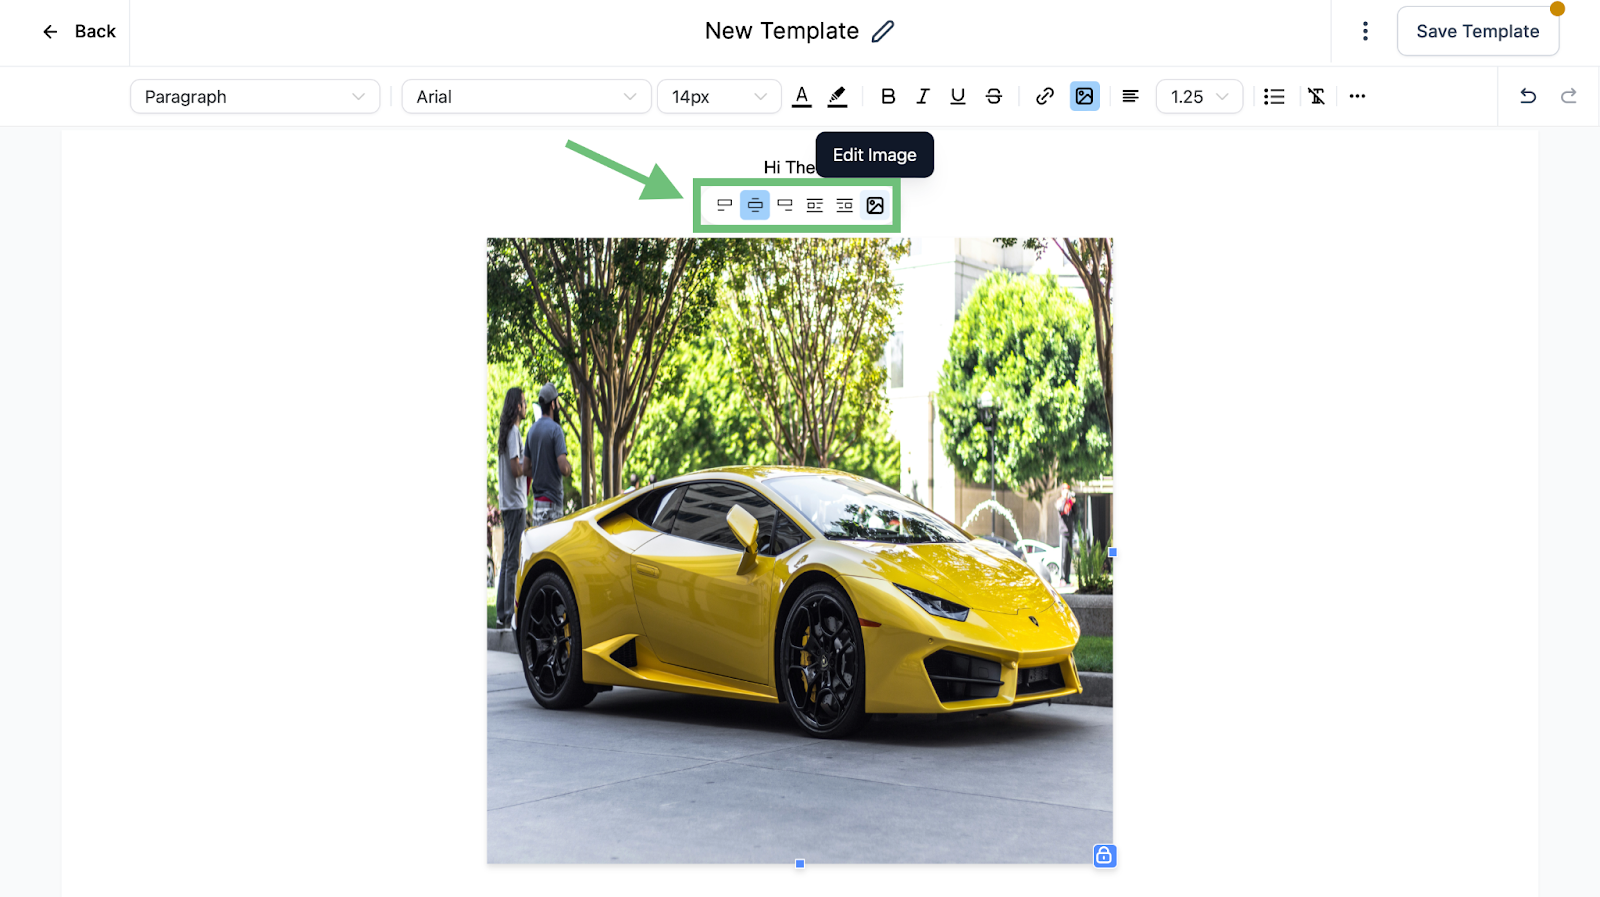Click the insert image toolbar icon

[1084, 97]
